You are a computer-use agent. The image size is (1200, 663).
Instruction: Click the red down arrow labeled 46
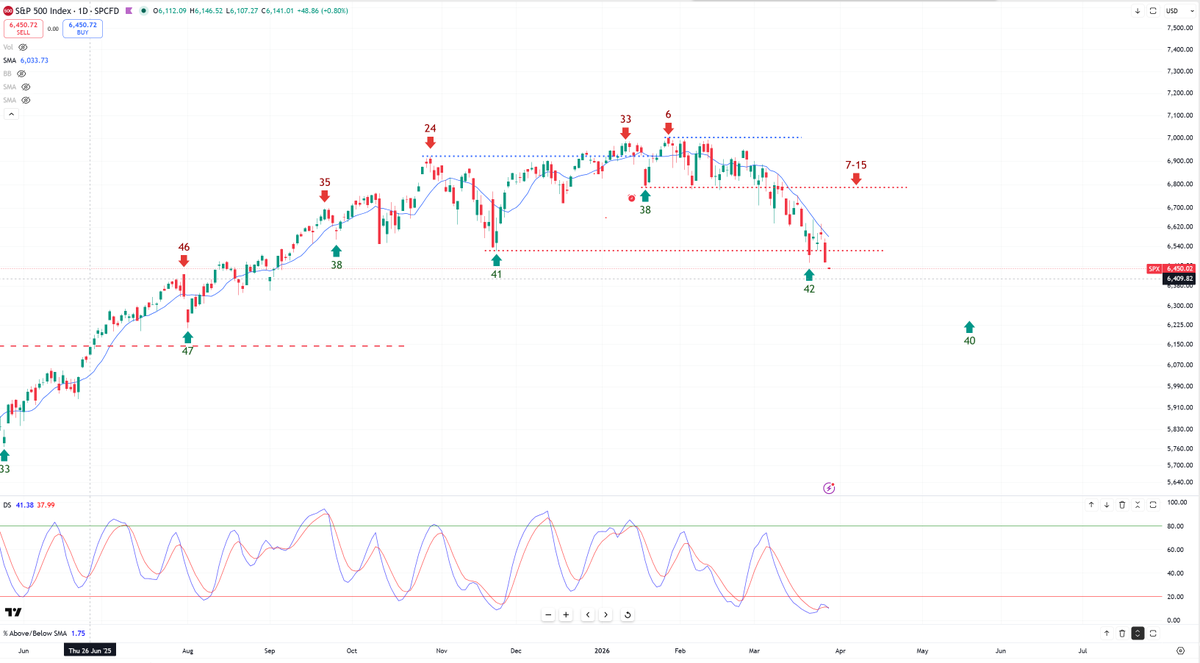click(184, 260)
